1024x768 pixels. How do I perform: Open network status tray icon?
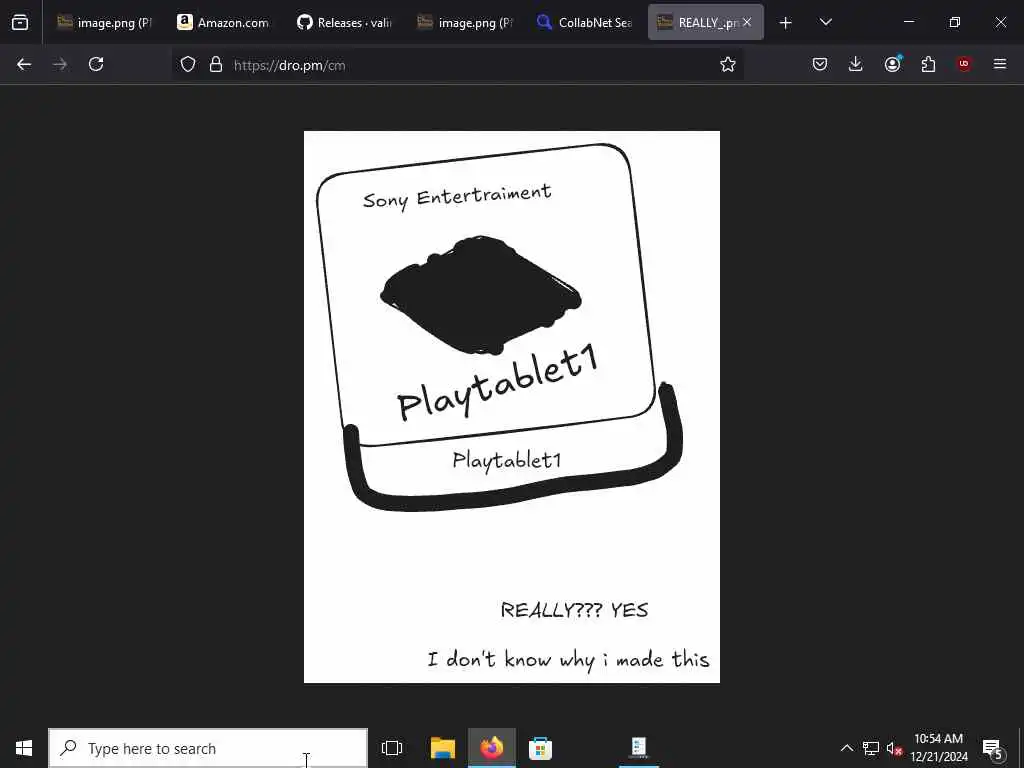[871, 748]
